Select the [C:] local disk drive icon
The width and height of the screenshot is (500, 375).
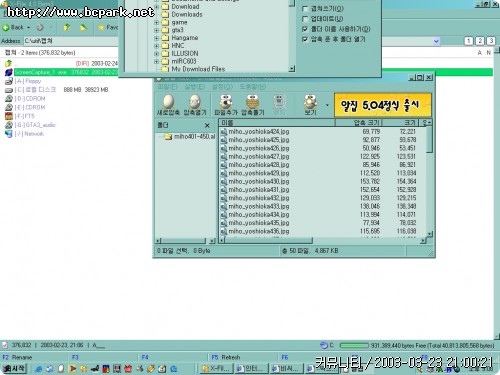tap(9, 90)
